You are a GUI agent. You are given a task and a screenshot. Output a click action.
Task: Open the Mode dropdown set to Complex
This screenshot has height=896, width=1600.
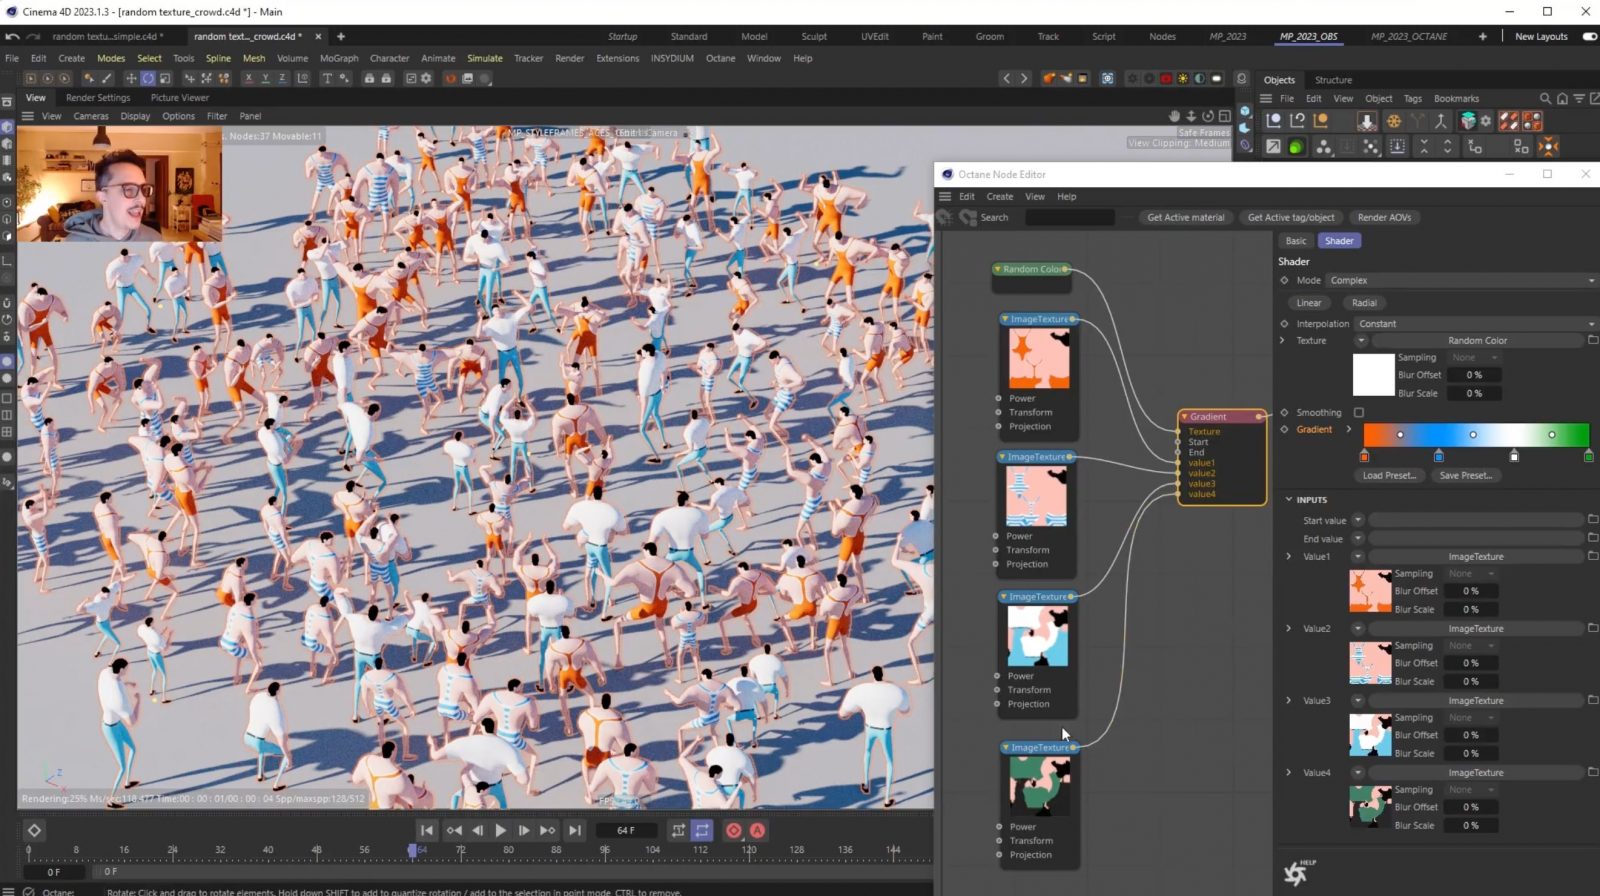click(x=1461, y=281)
